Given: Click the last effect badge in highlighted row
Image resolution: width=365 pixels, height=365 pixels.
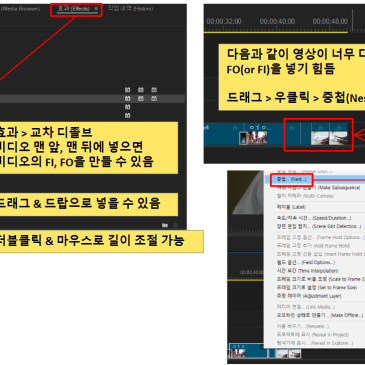Looking at the screenshot, I should click(x=154, y=98).
